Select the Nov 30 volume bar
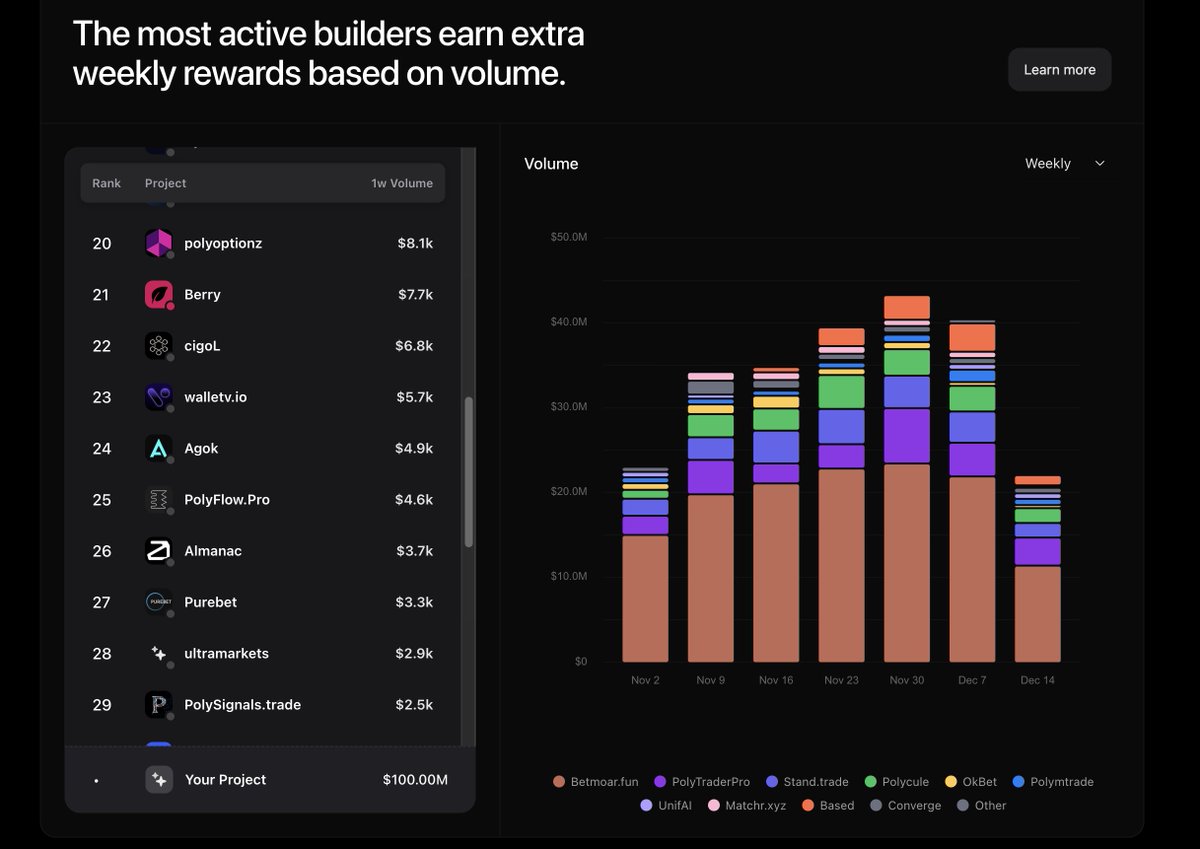Screen dimensions: 1200x849 [907, 479]
